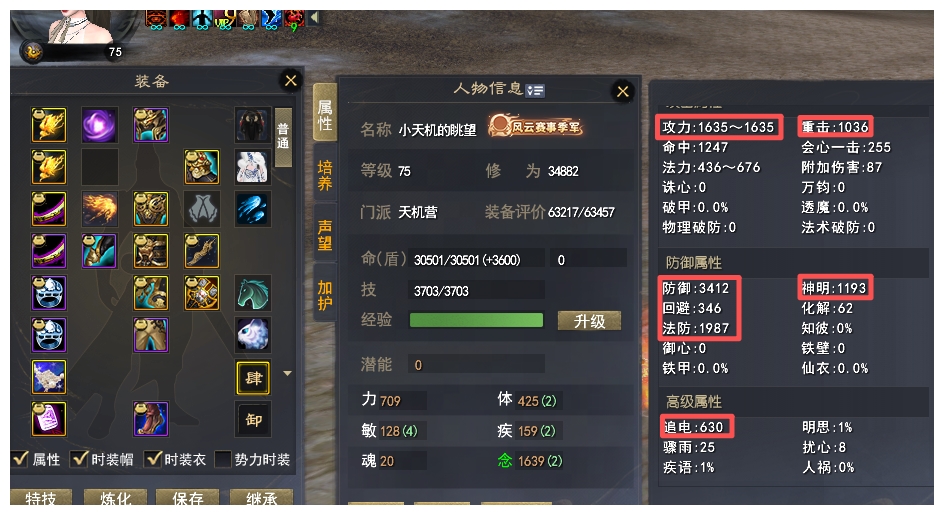944x515 pixels.
Task: Select the white fox pet icon
Action: point(252,335)
